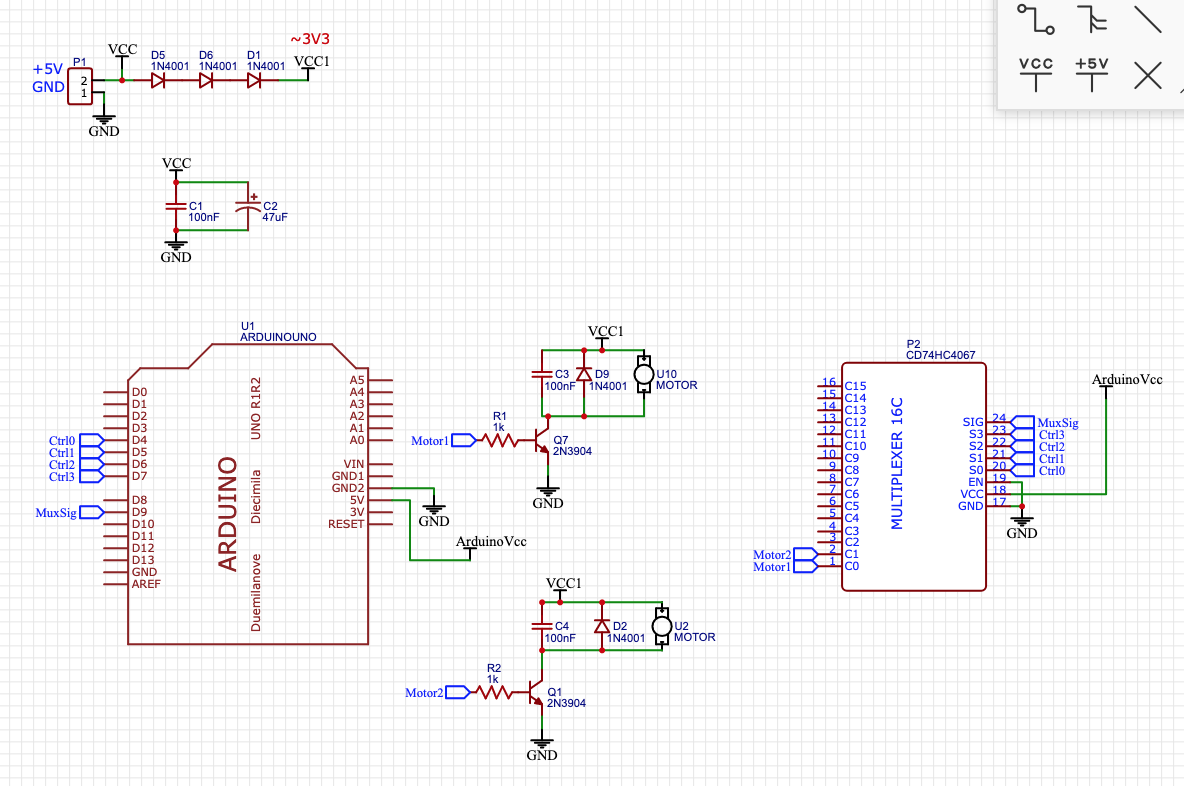
Task: Click the RESET pin label on Arduino
Action: [x=346, y=524]
